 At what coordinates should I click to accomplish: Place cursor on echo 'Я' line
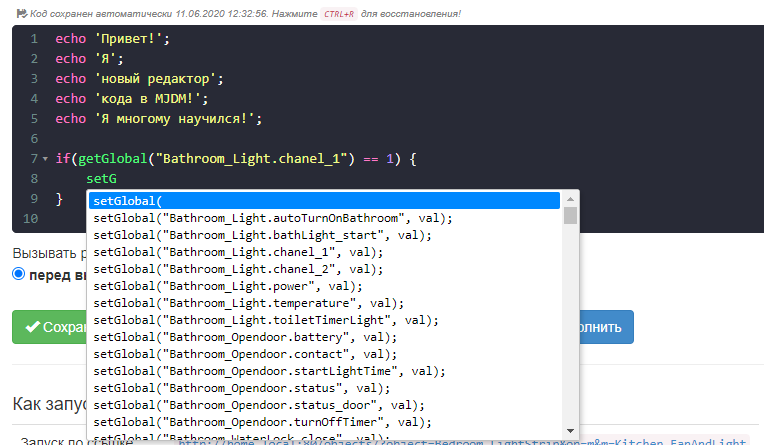click(89, 58)
